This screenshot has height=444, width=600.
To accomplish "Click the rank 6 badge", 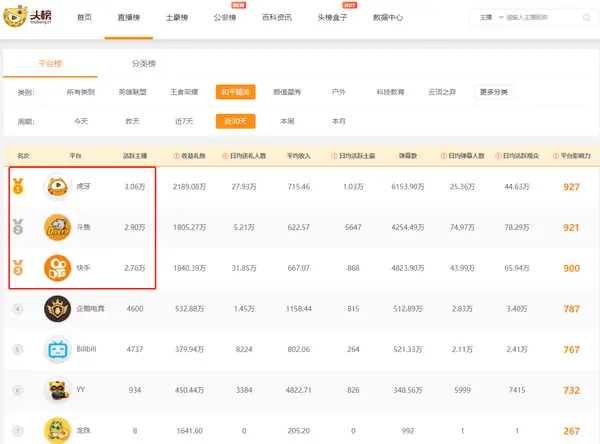I will pyautogui.click(x=18, y=390).
